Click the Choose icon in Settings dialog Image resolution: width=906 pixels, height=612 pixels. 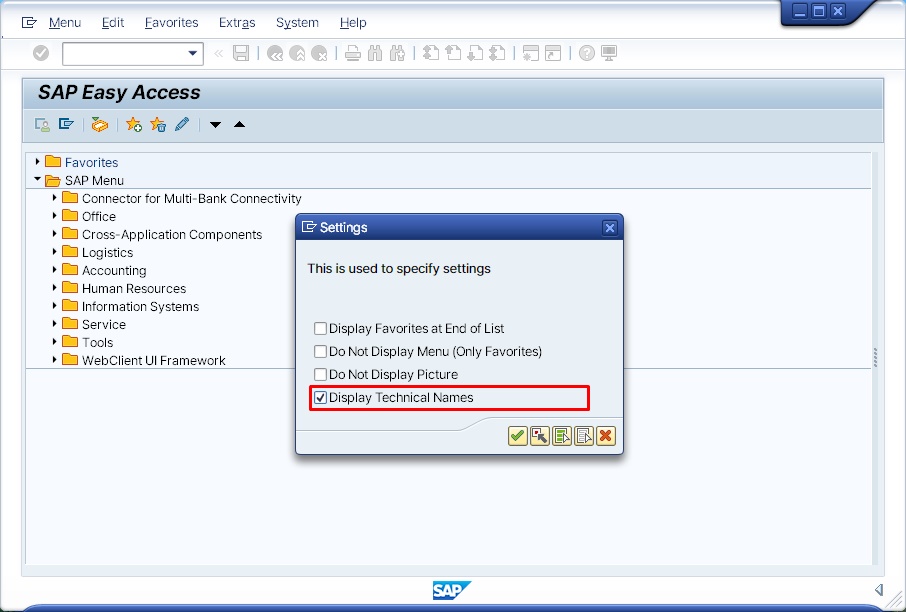[x=540, y=436]
